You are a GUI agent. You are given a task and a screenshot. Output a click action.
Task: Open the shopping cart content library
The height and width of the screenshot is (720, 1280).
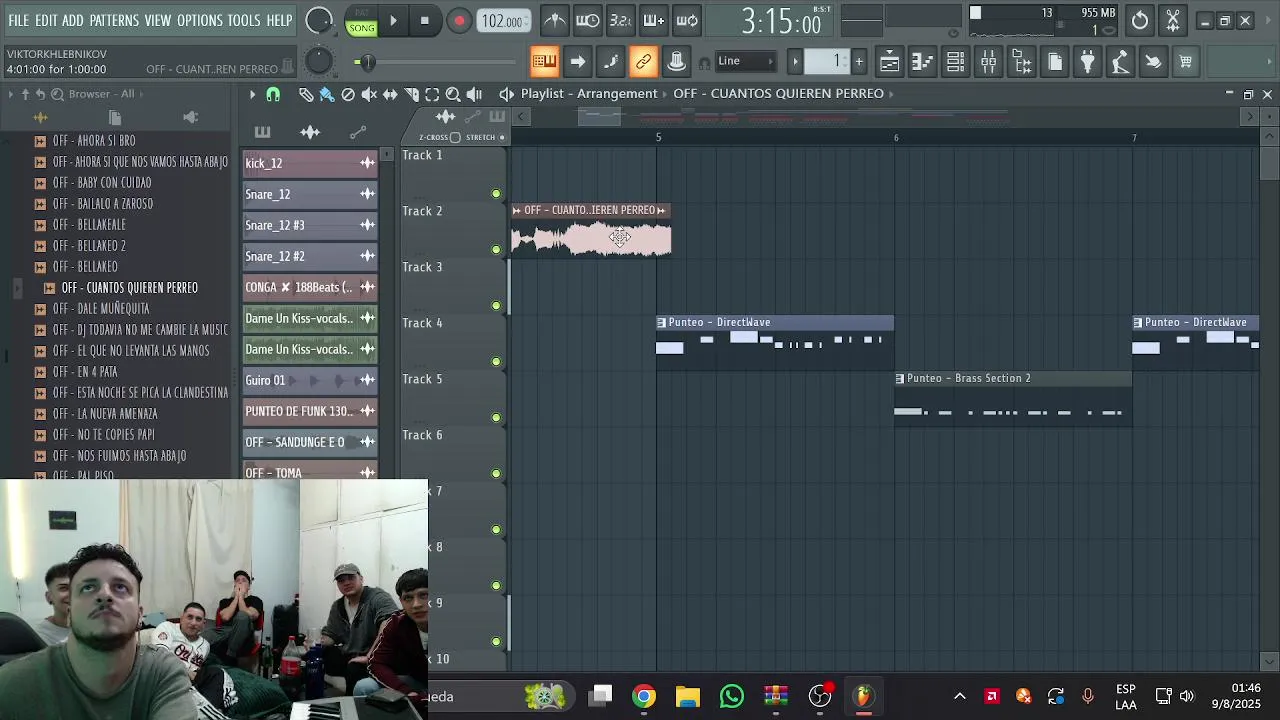point(1186,62)
